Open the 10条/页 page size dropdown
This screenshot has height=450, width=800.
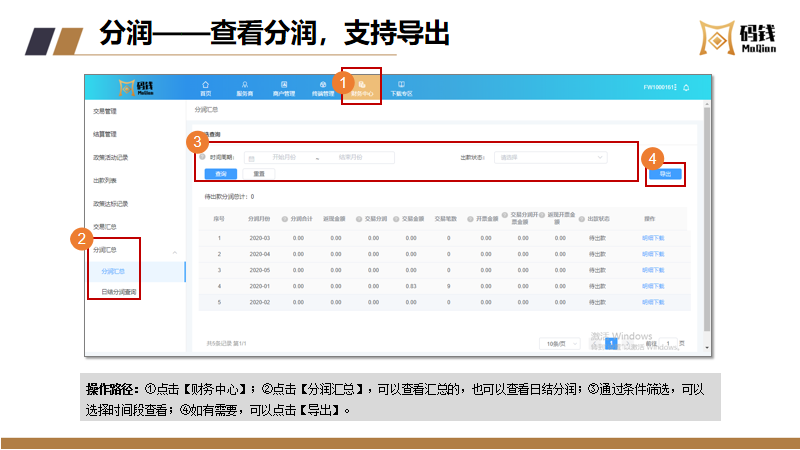(561, 343)
